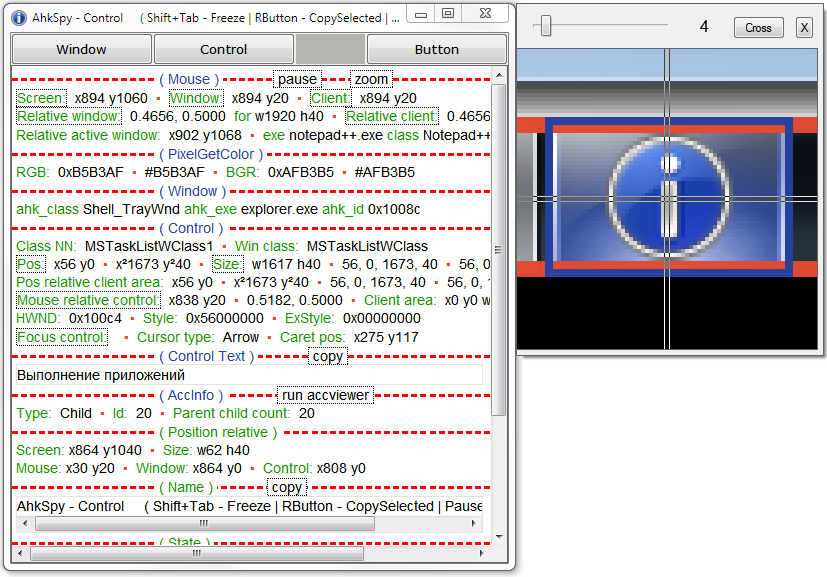Screen dimensions: 827x577
Task: Click the ahk_id value 0x1008c
Action: [394, 209]
